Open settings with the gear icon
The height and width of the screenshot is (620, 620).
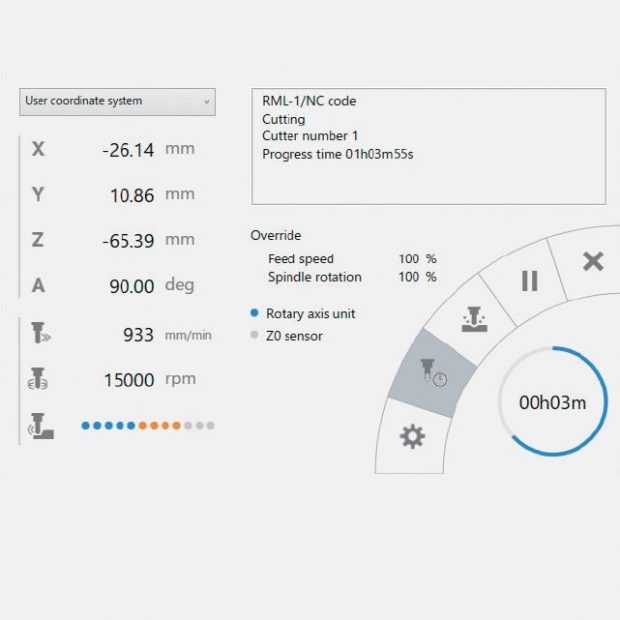point(412,437)
